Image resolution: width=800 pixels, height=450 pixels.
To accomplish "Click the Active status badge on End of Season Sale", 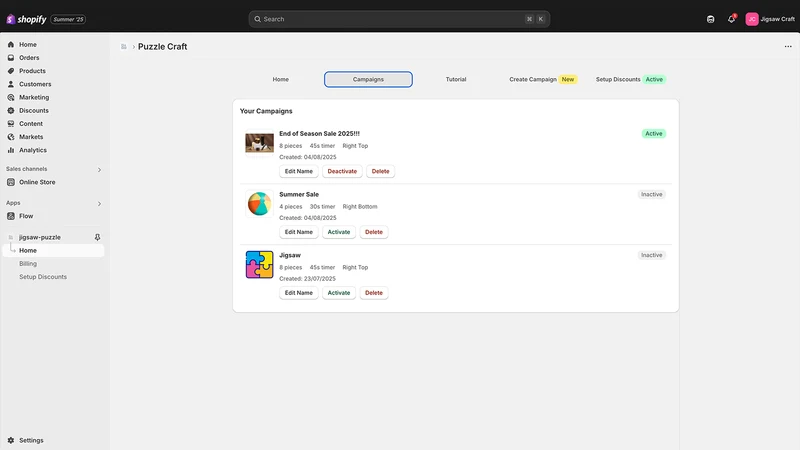I will pos(654,134).
